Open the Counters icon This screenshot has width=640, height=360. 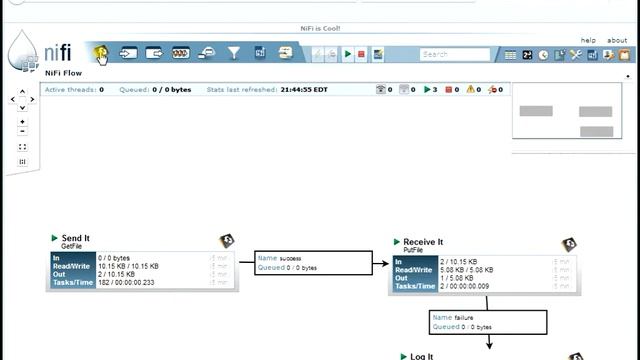pos(527,55)
